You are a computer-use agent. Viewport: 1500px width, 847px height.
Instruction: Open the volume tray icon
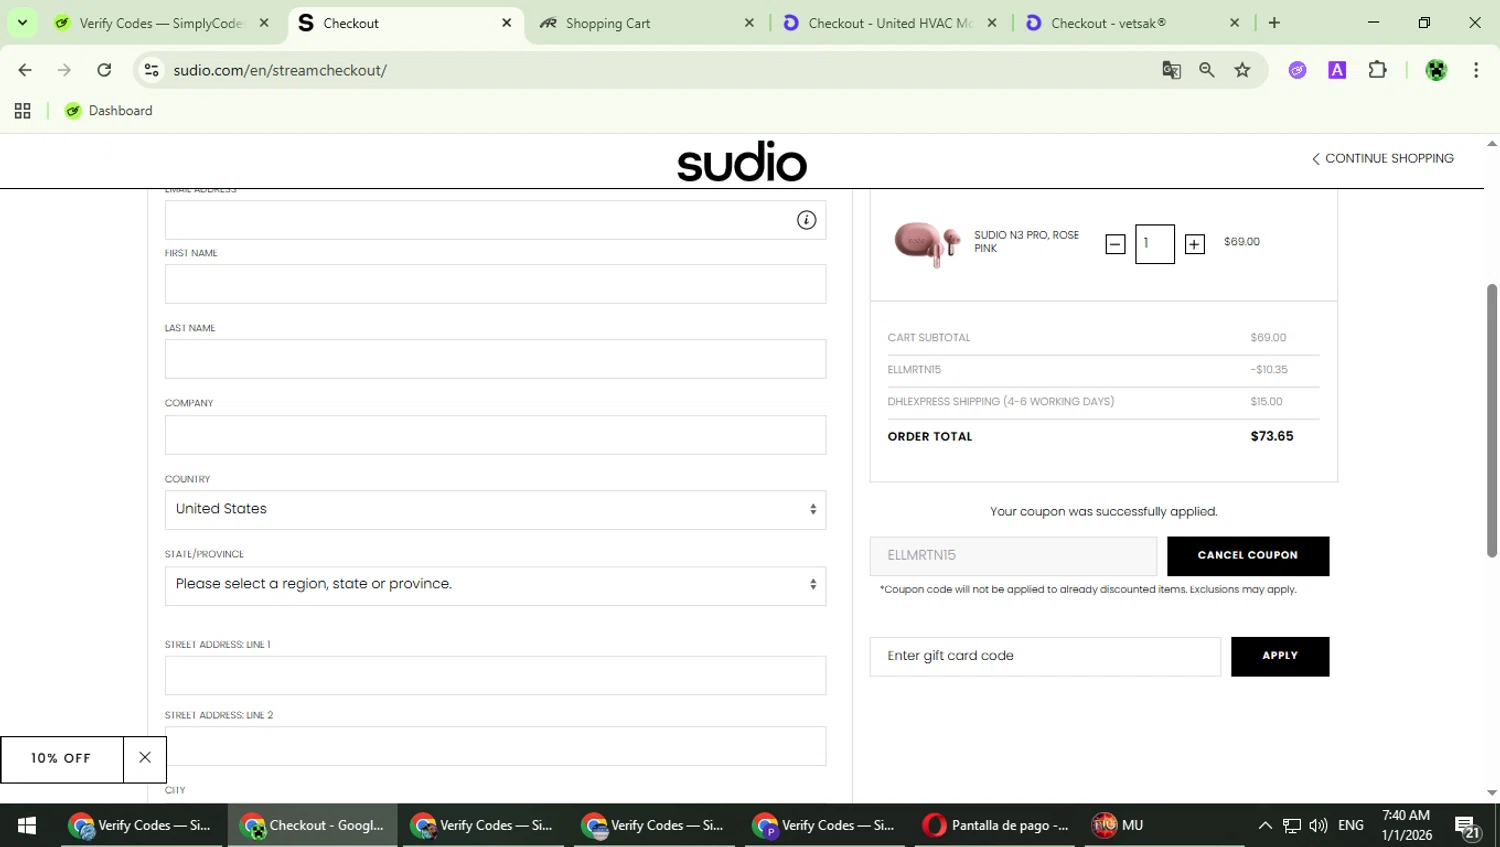point(1318,825)
